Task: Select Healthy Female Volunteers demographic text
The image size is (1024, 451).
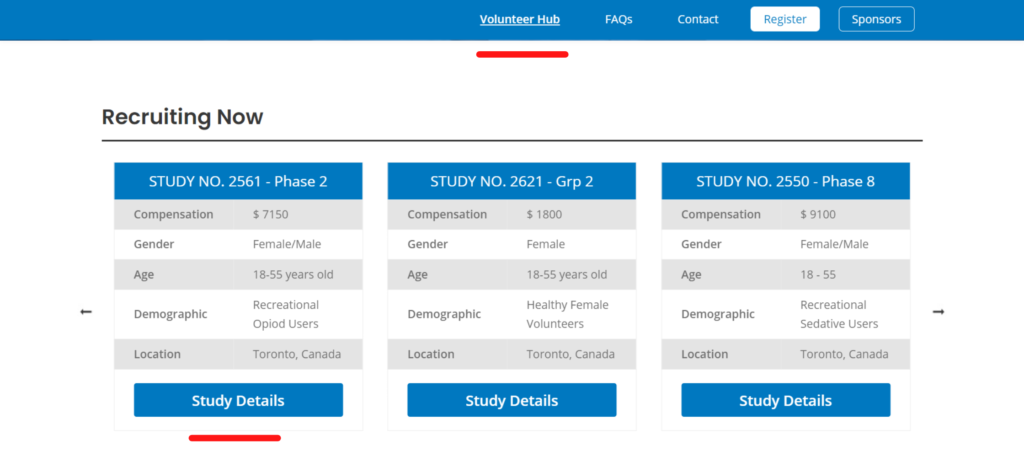Action: pyautogui.click(x=567, y=314)
